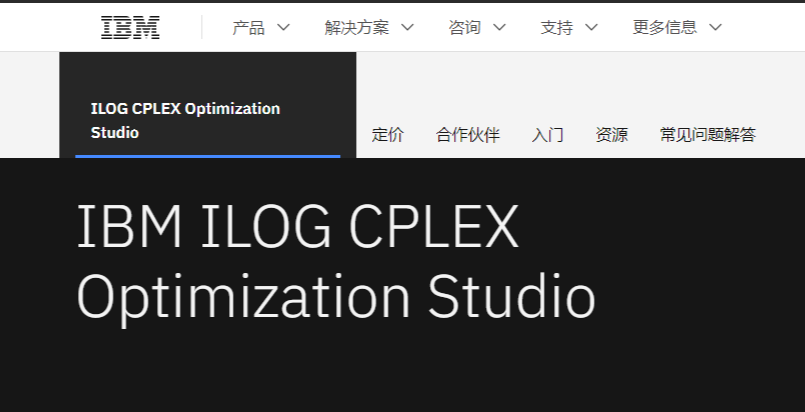The image size is (805, 412).
Task: Expand the chevron beside 更多信息
Action: 716,27
